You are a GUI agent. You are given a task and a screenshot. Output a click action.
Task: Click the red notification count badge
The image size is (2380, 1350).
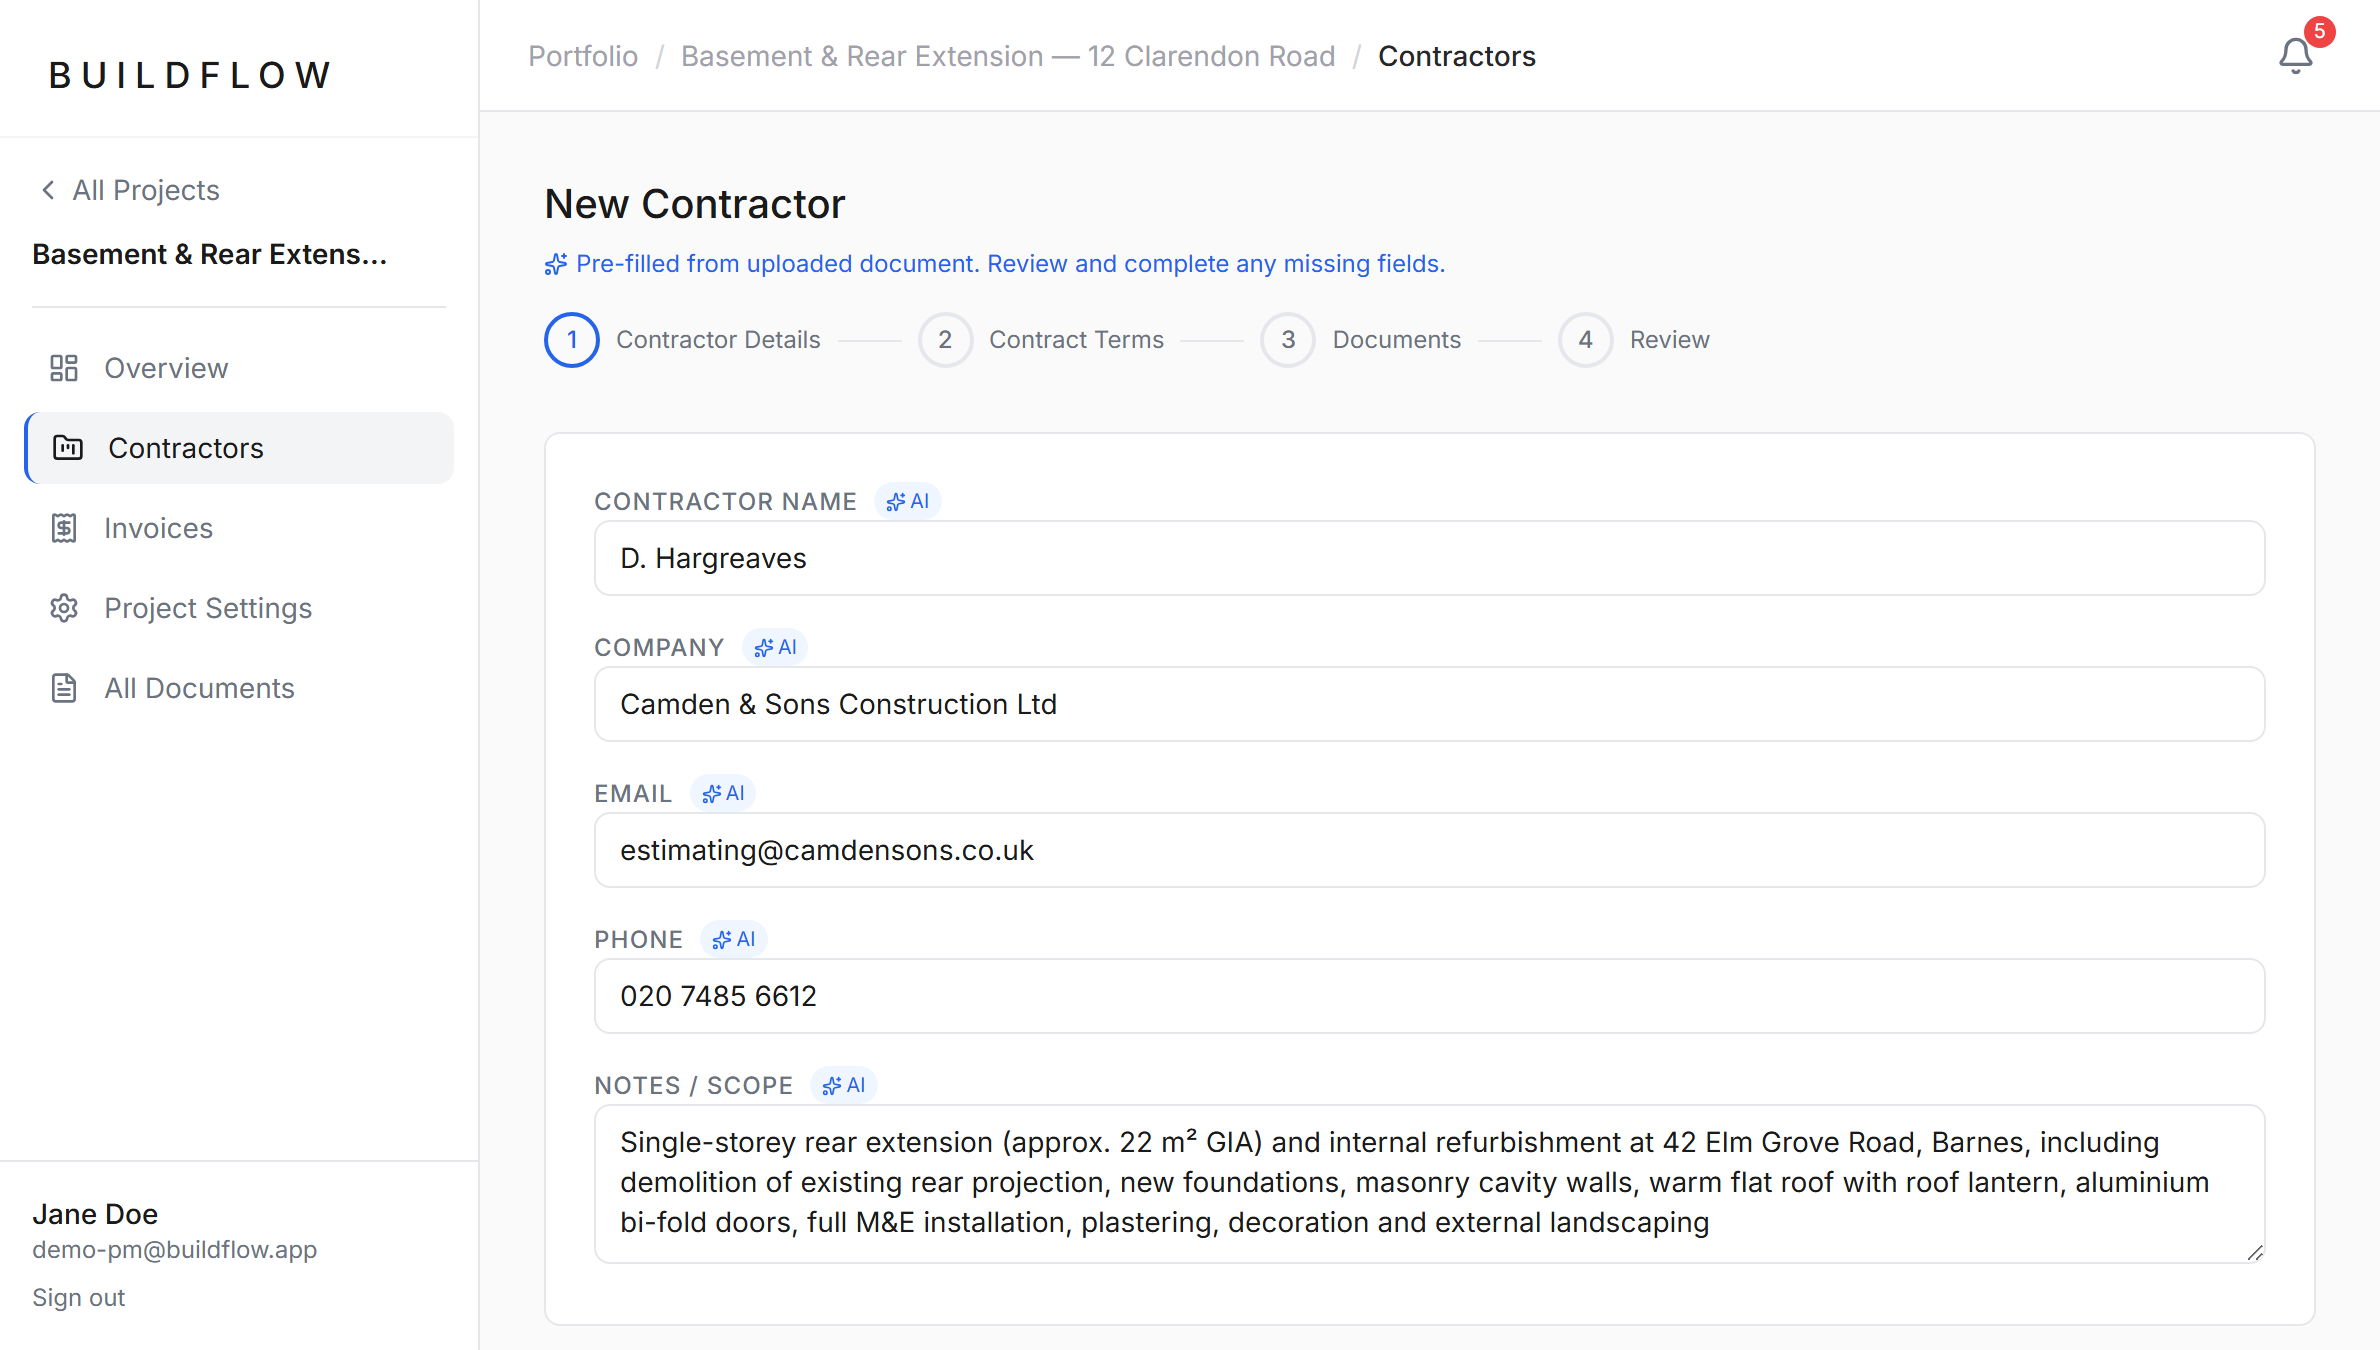point(2319,31)
